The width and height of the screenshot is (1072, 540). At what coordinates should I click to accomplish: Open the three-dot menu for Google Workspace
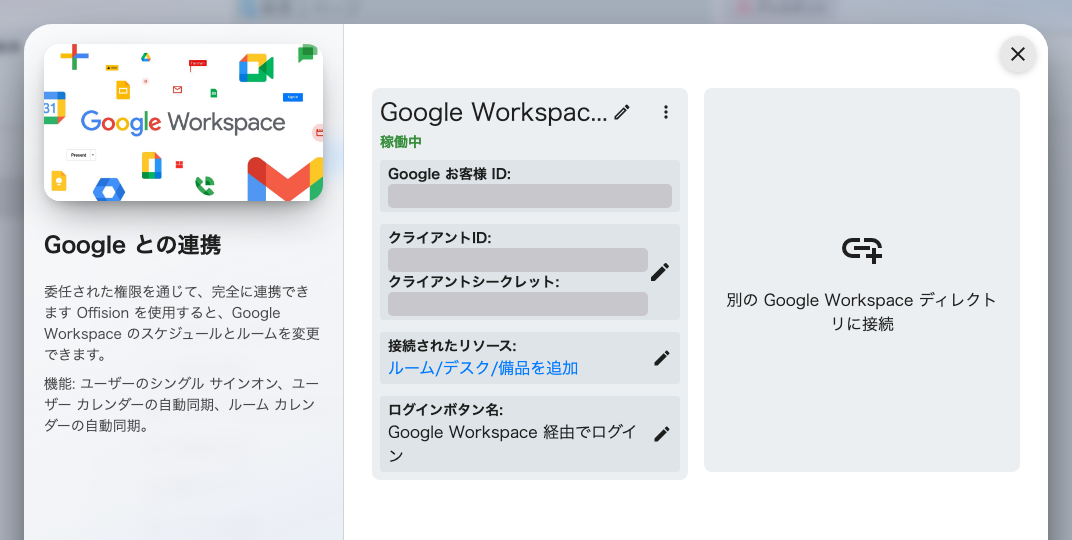(665, 112)
